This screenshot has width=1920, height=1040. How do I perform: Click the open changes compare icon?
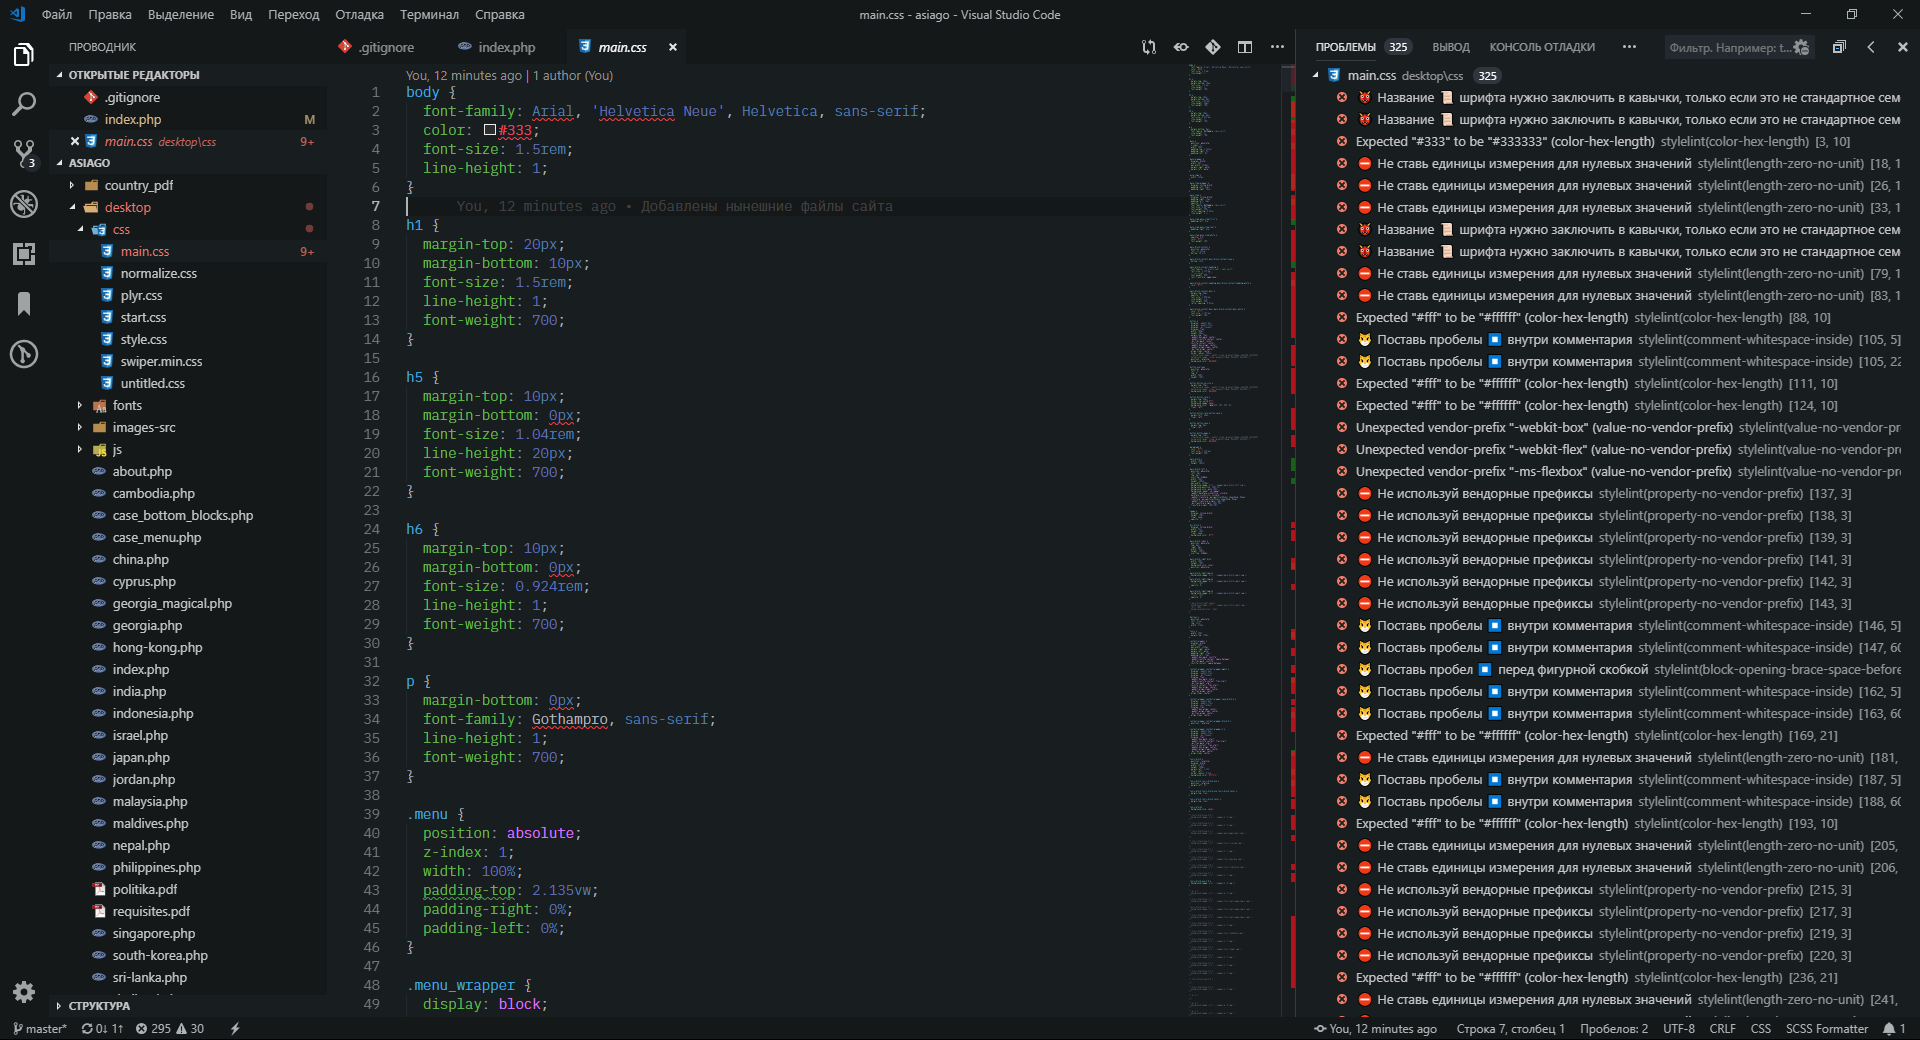pos(1149,47)
